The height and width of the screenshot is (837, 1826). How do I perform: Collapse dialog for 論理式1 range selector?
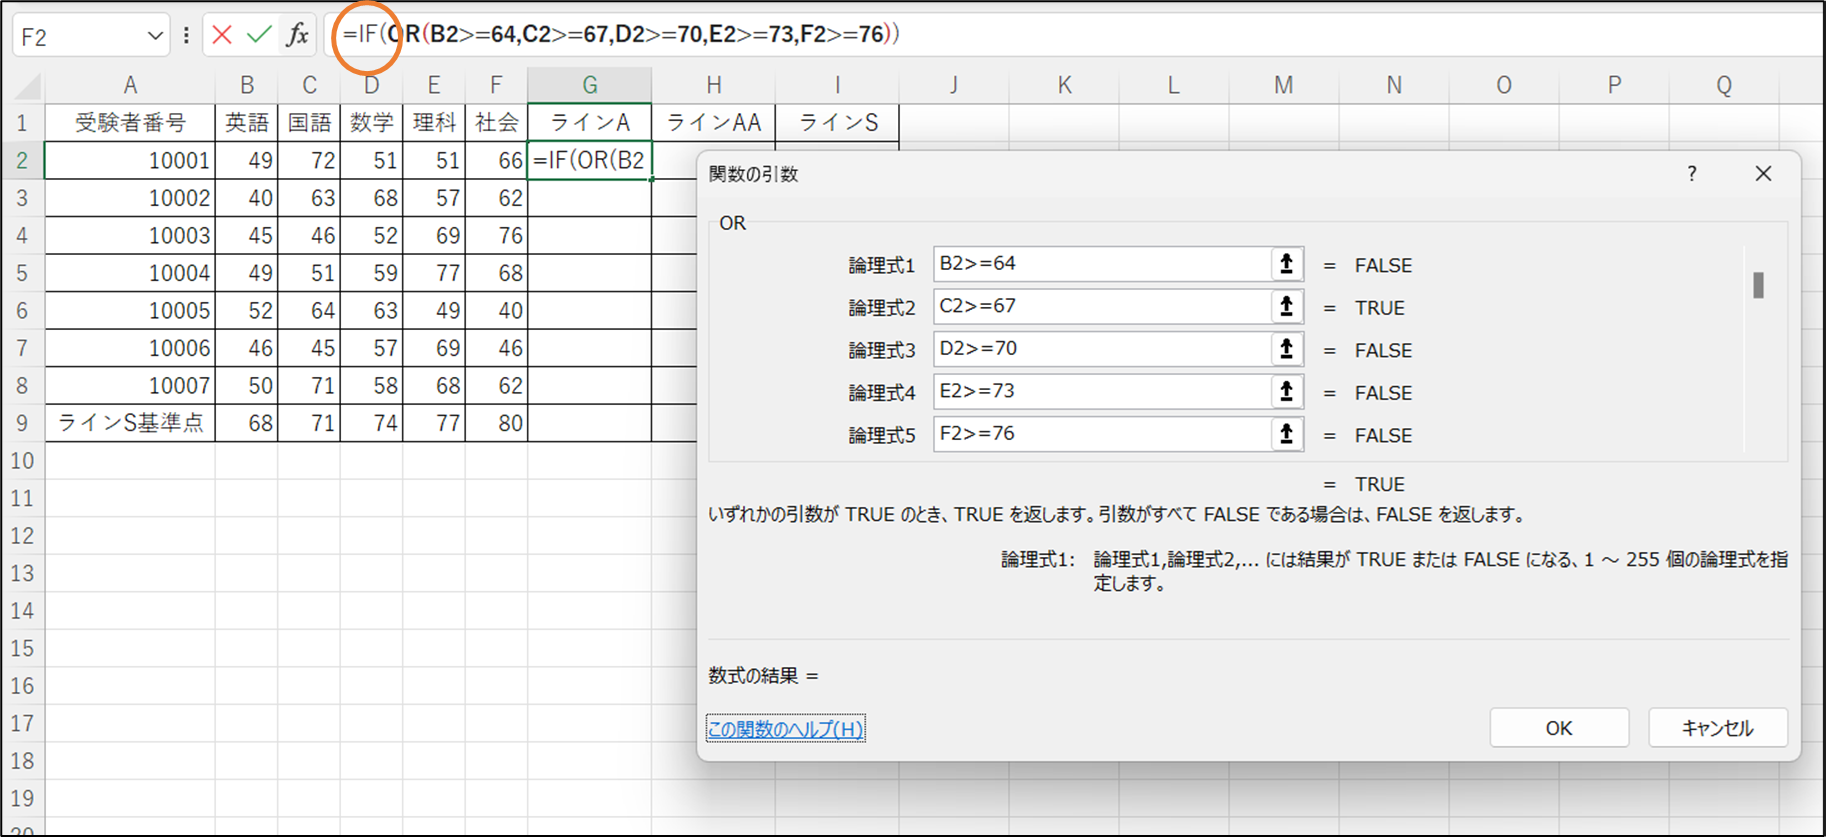(x=1286, y=264)
